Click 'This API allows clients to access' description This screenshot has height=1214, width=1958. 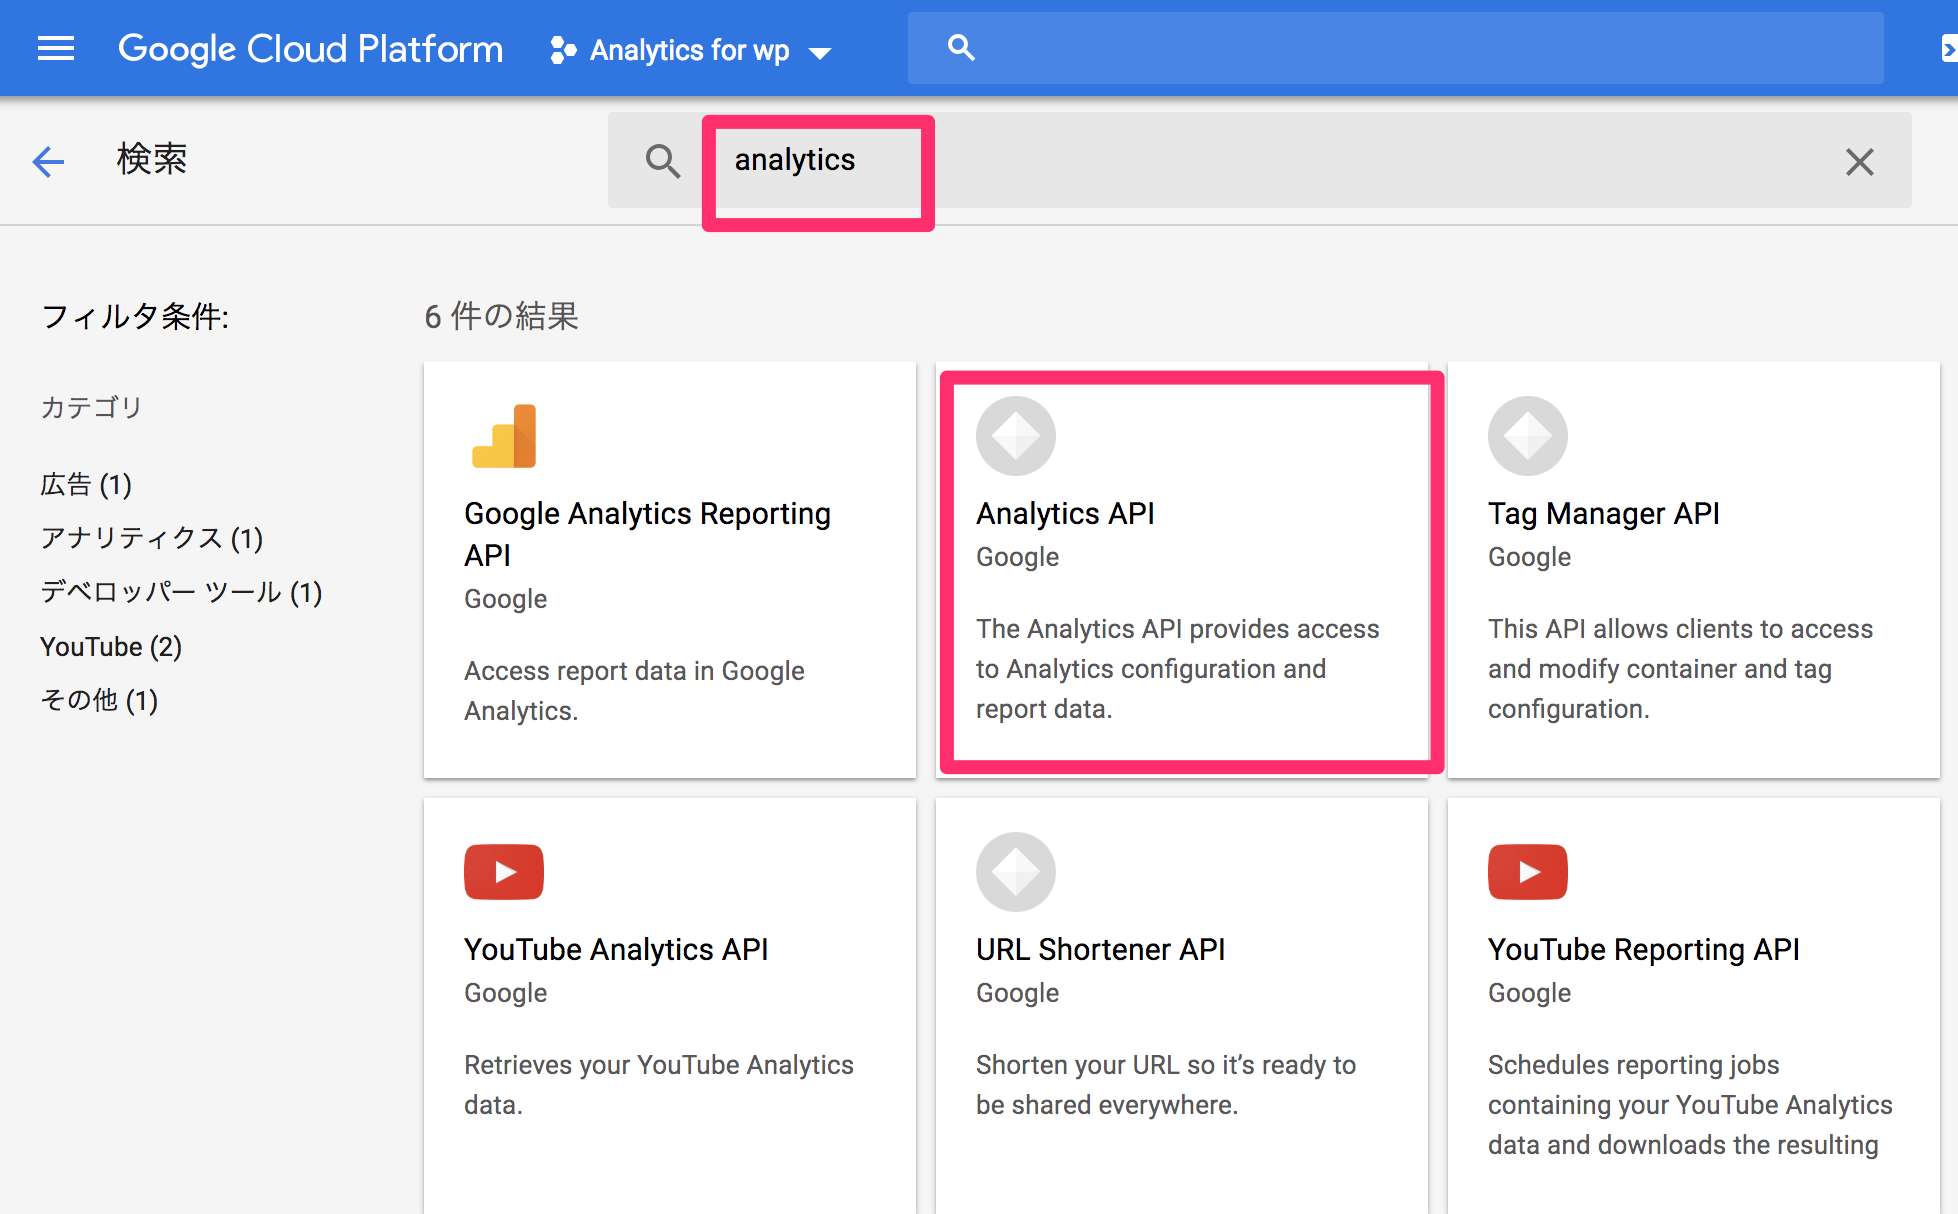[1680, 669]
